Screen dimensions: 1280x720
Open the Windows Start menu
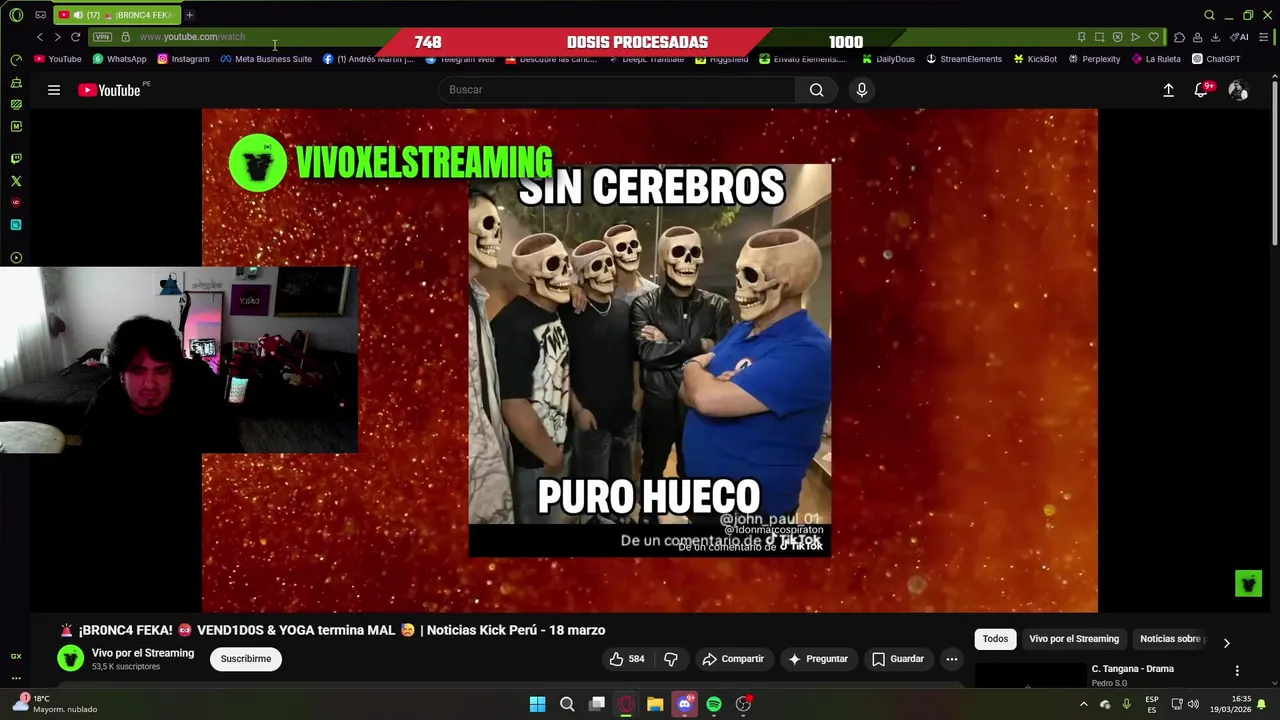537,704
